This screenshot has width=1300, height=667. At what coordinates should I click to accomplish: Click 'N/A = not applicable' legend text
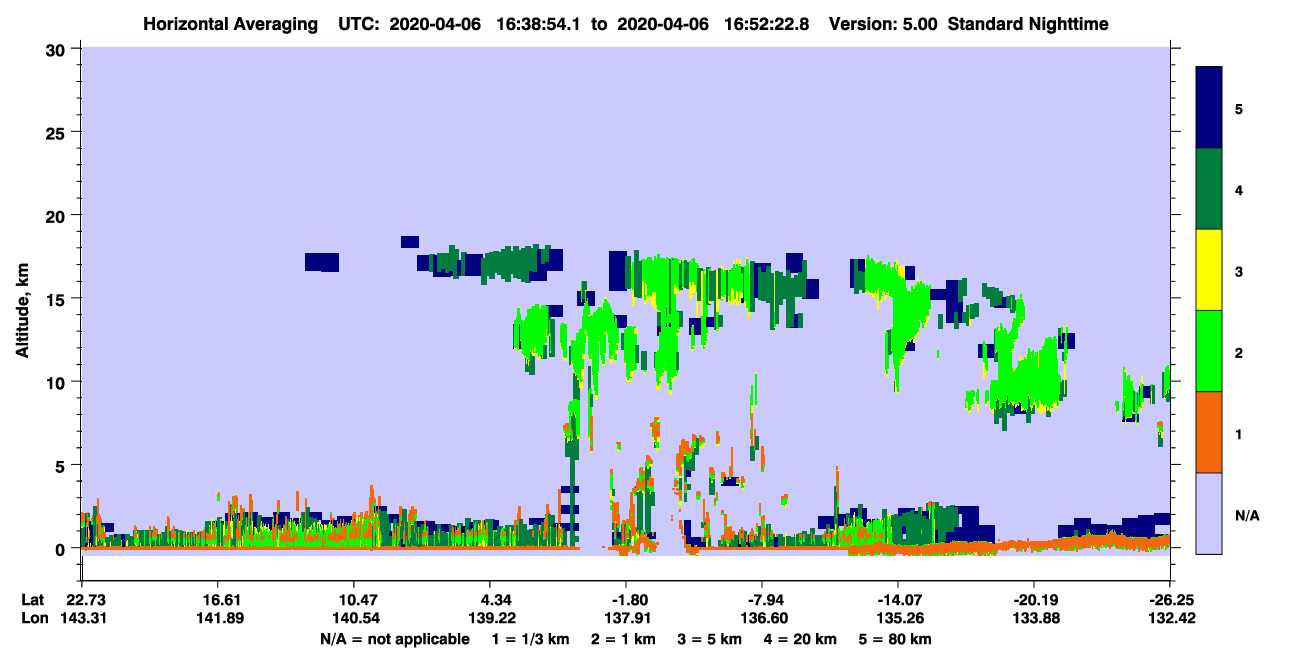coord(394,639)
